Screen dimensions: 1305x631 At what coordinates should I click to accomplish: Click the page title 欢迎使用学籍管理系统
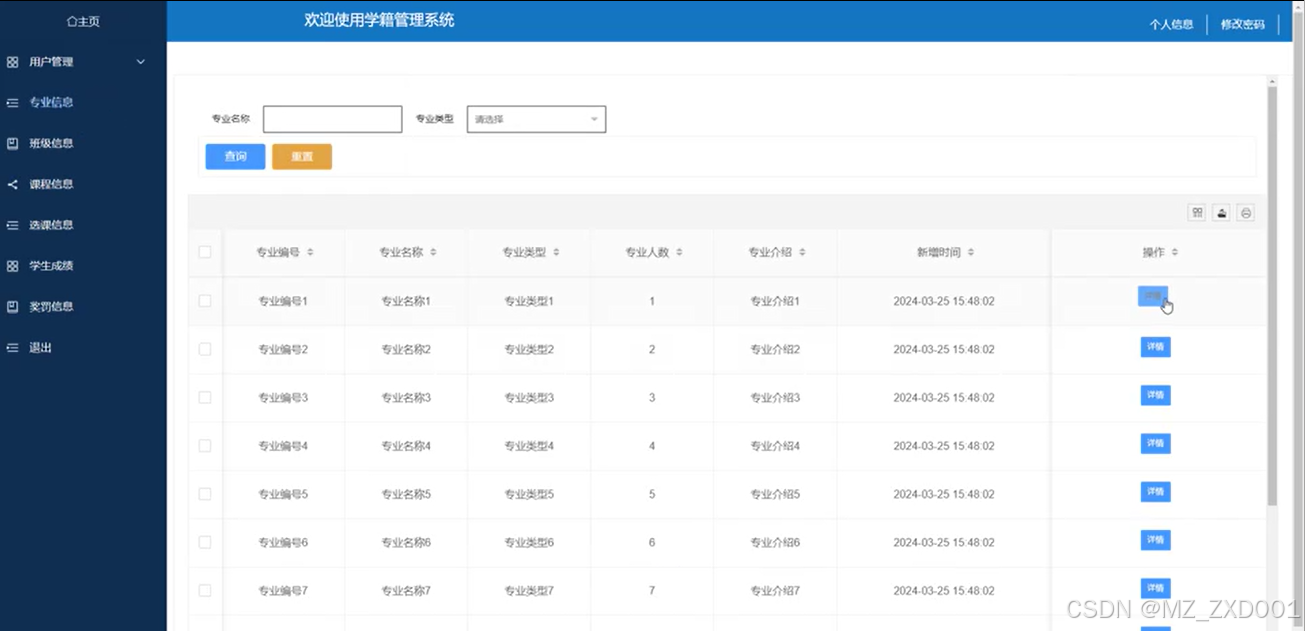379,19
